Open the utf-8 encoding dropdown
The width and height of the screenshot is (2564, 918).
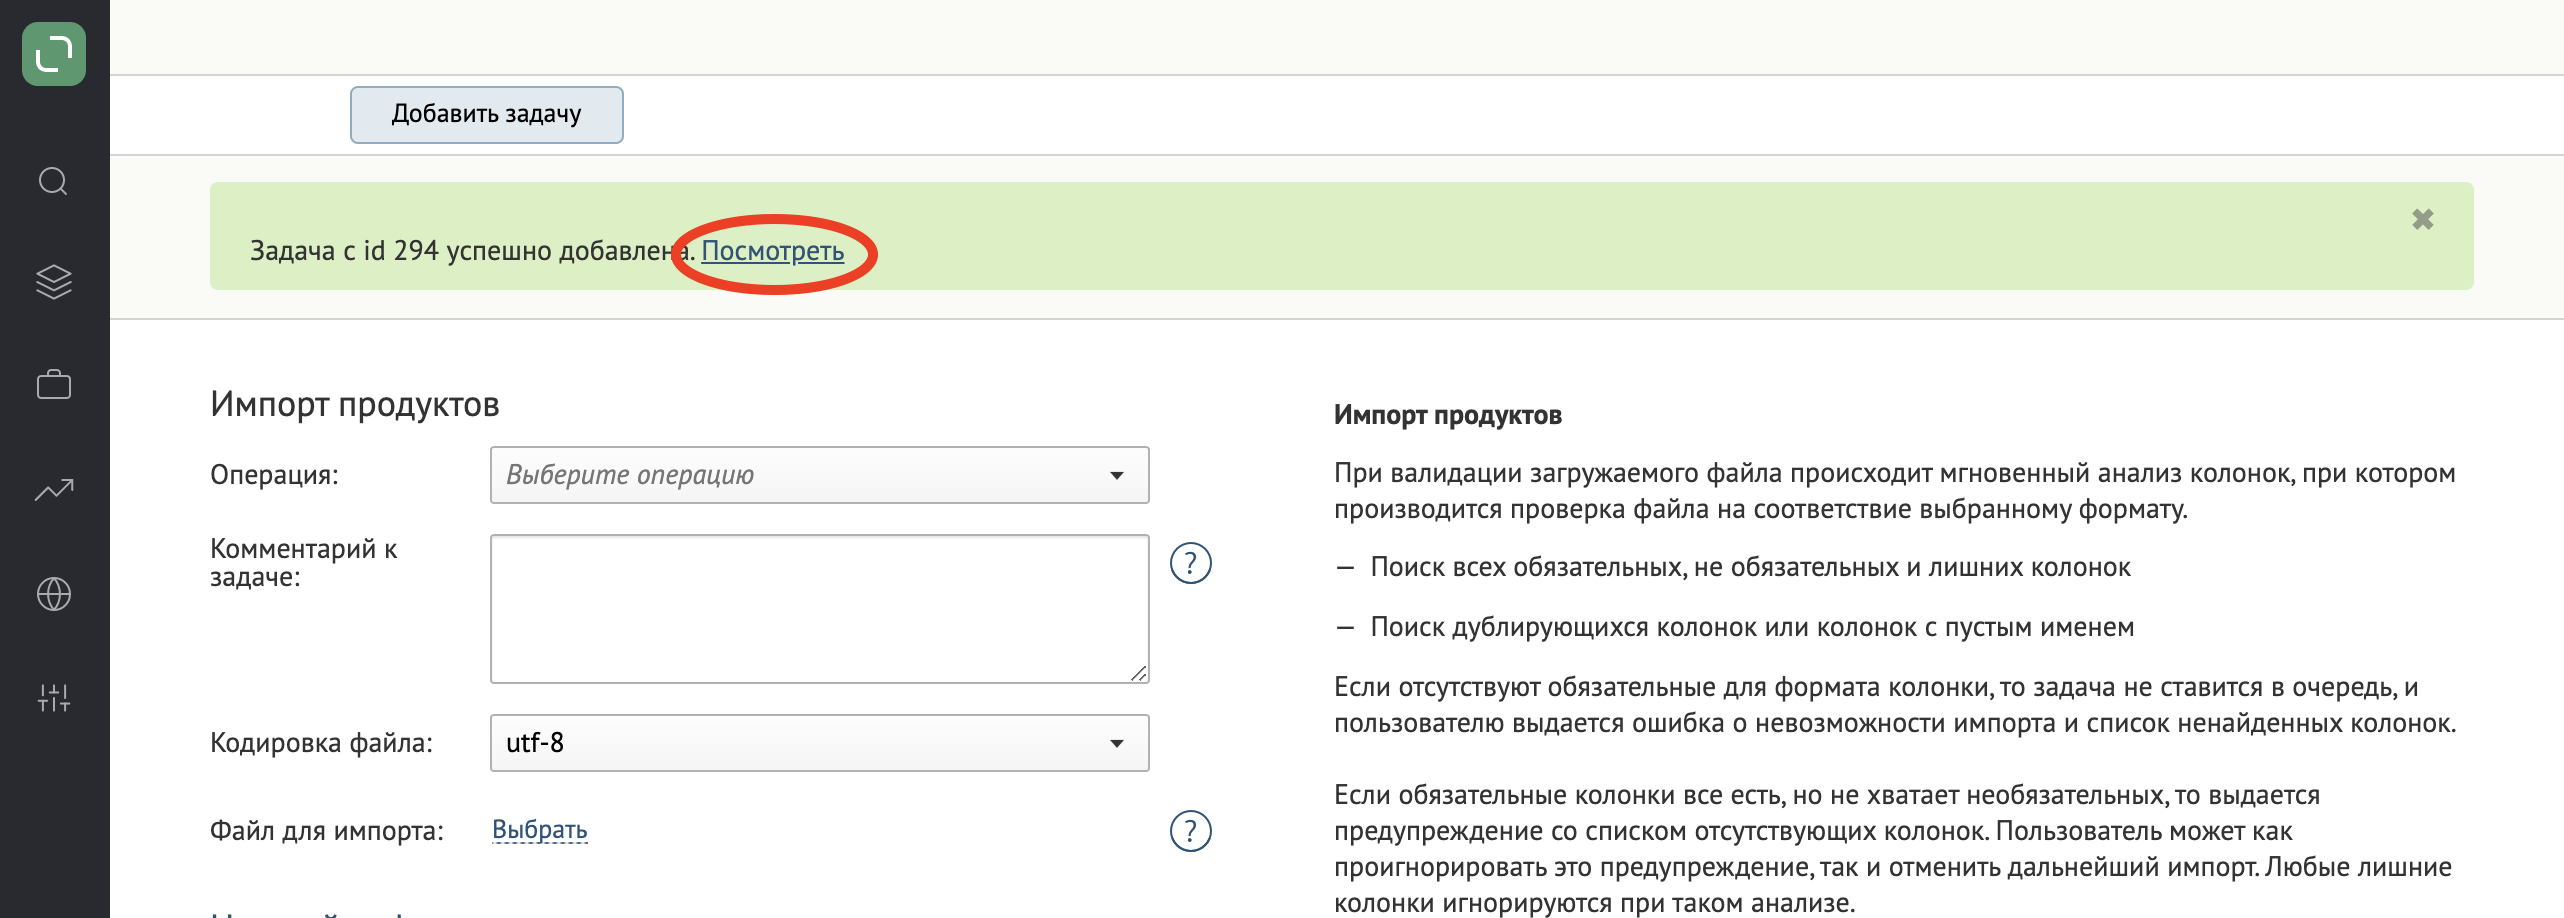[x=819, y=743]
